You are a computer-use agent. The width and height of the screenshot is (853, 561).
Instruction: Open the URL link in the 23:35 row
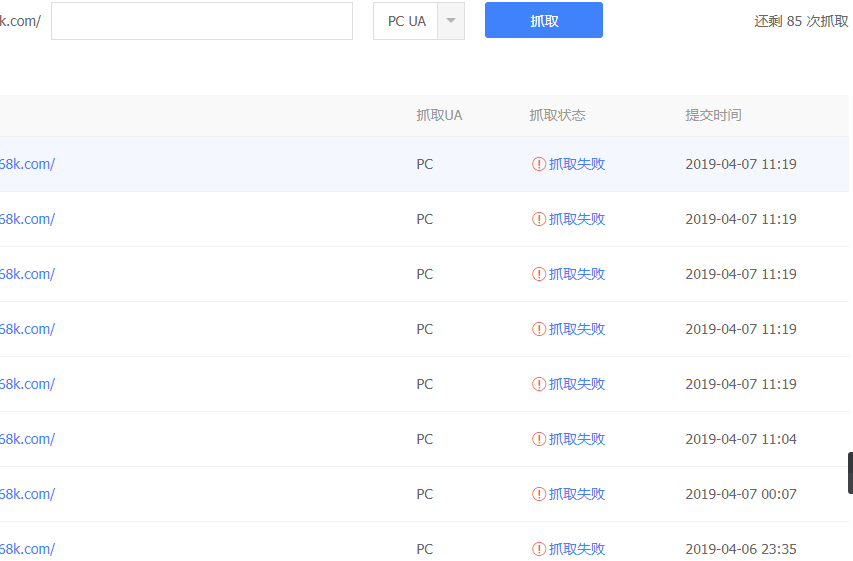(x=27, y=549)
